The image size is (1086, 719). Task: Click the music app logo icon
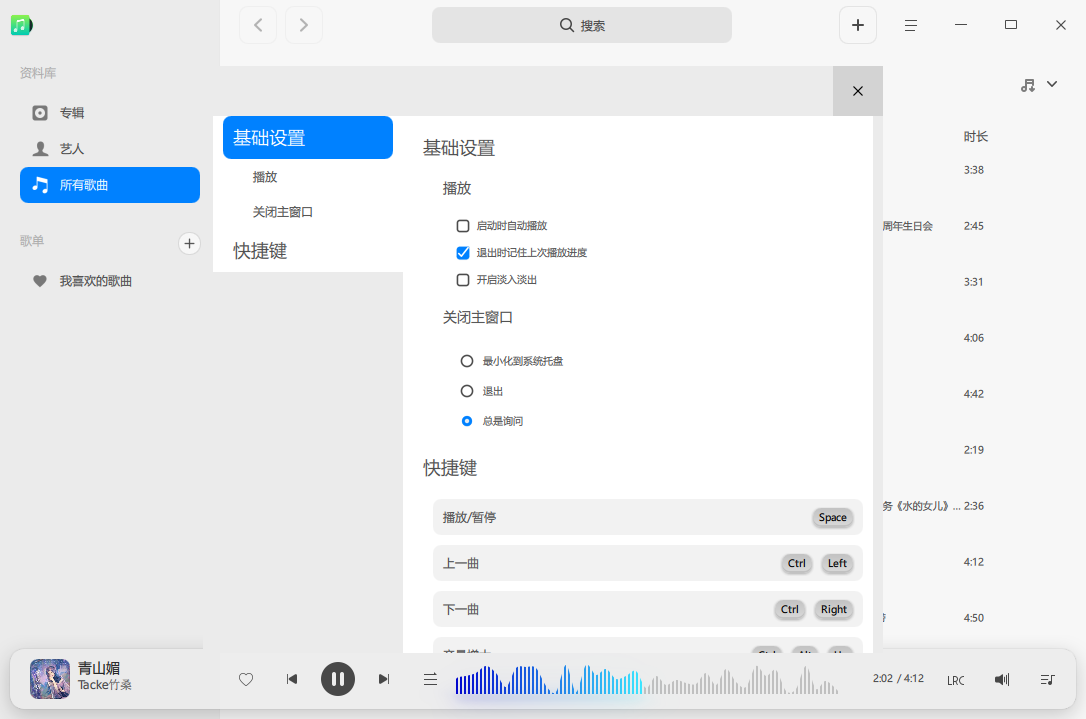click(x=21, y=26)
